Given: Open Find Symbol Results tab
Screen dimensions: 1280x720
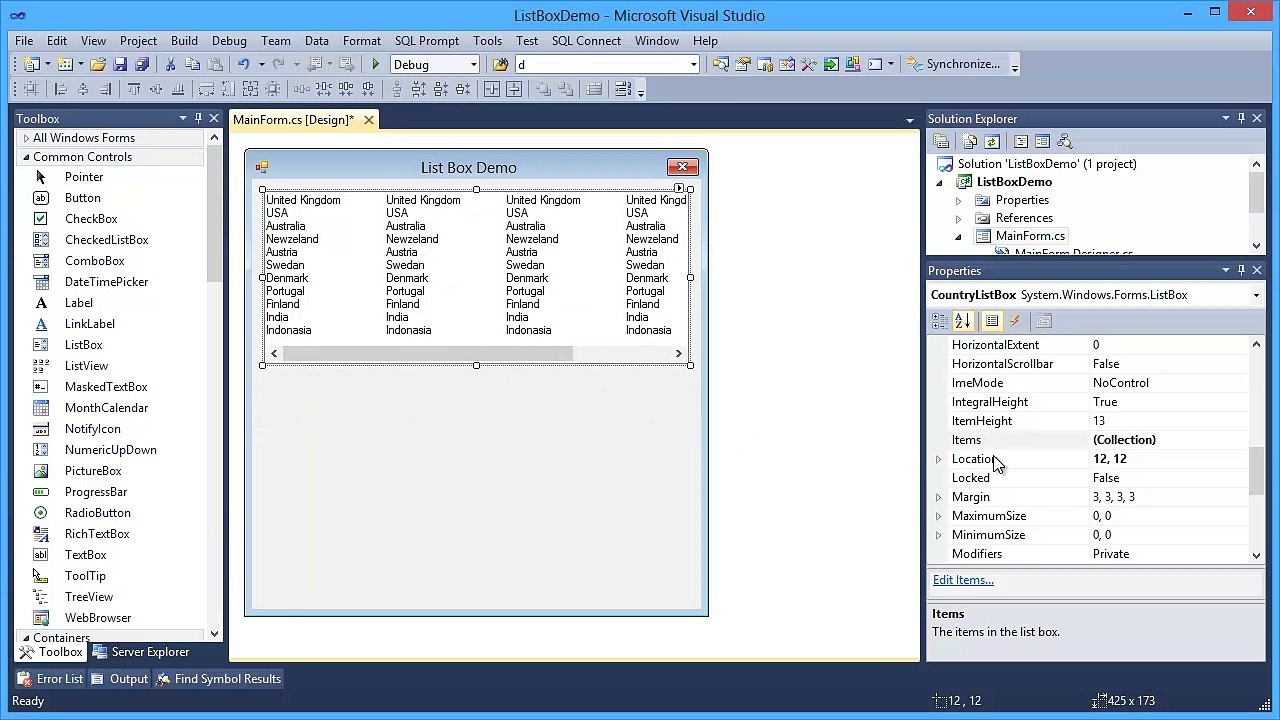Looking at the screenshot, I should pyautogui.click(x=218, y=679).
